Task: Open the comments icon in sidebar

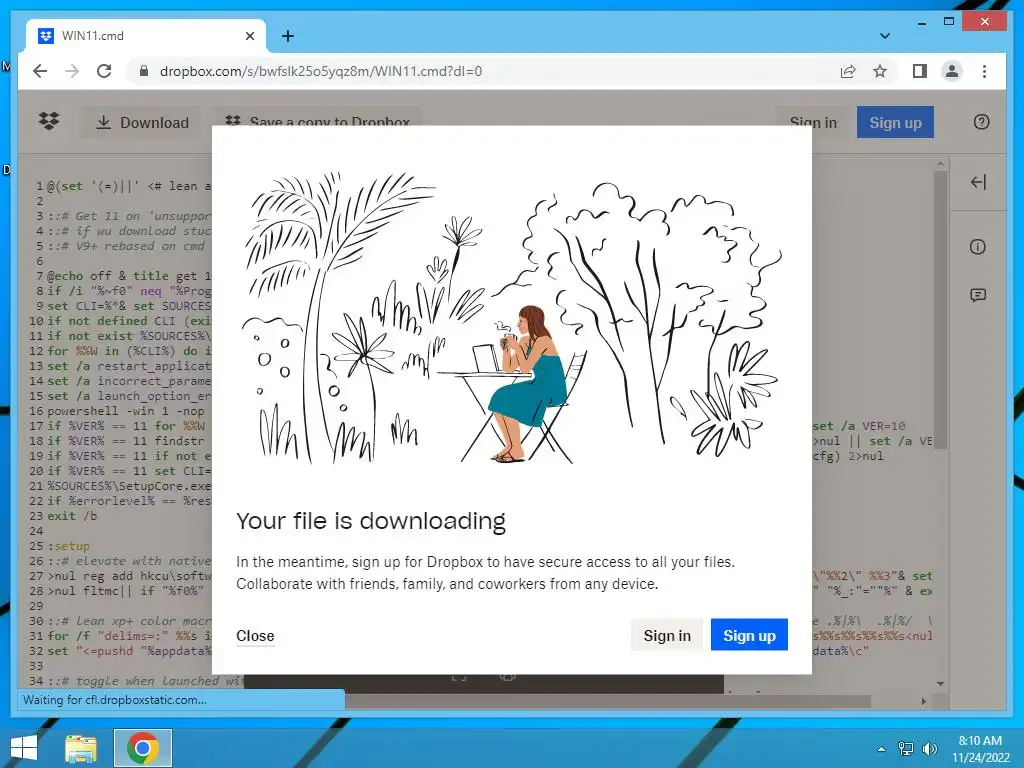Action: [978, 295]
